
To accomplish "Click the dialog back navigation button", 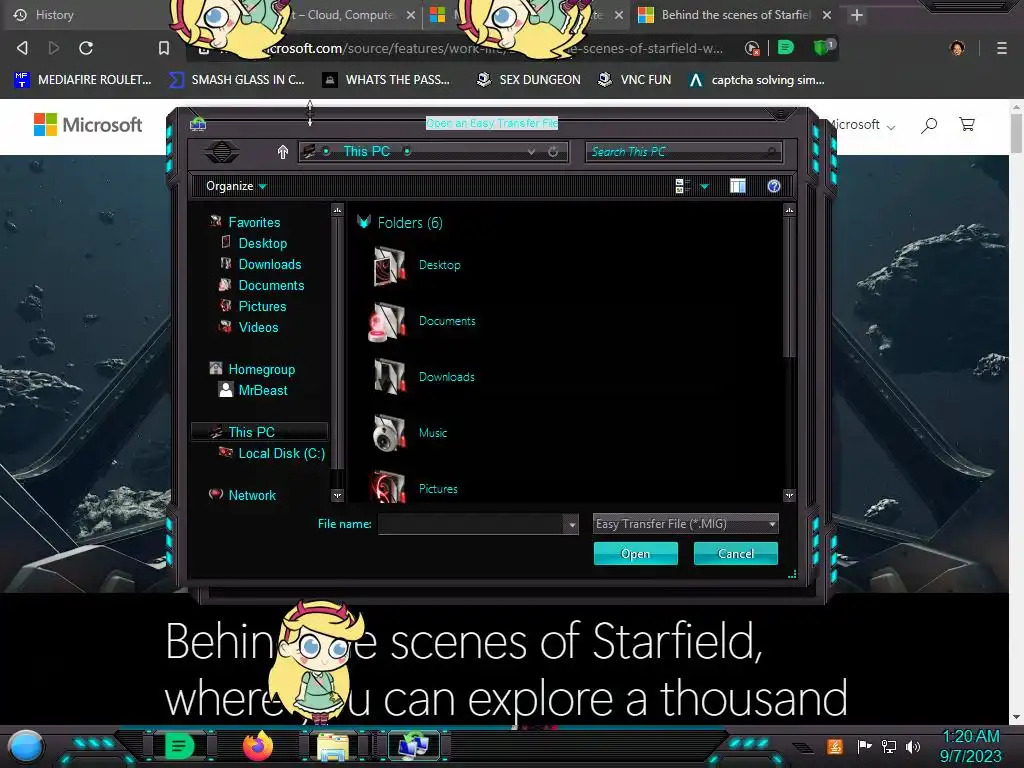I will pos(222,152).
